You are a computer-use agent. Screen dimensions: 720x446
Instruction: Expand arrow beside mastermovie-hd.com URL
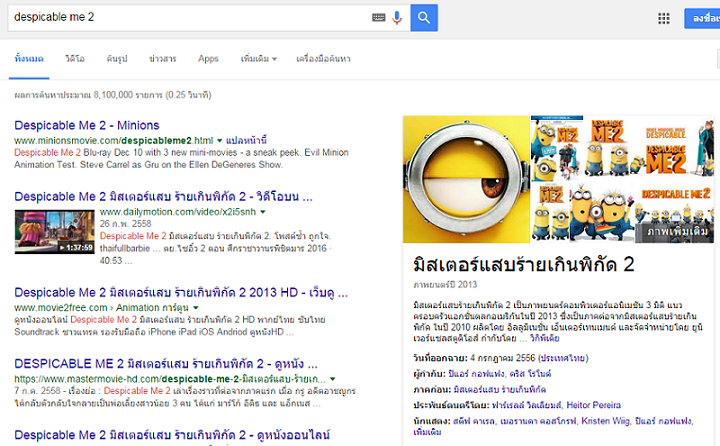point(332,379)
